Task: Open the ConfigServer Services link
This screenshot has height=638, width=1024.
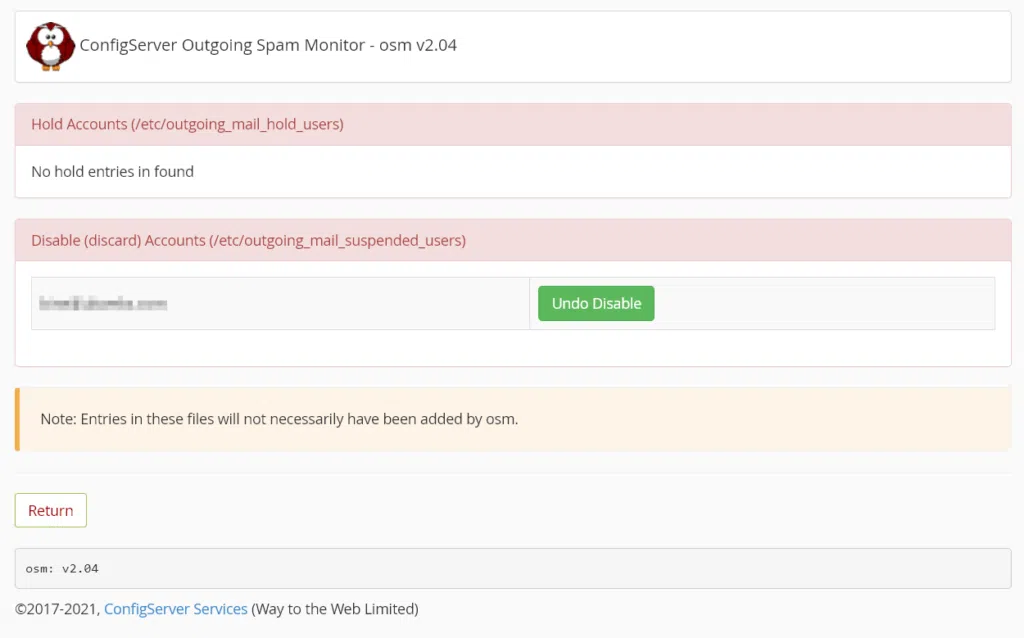Action: pos(176,609)
